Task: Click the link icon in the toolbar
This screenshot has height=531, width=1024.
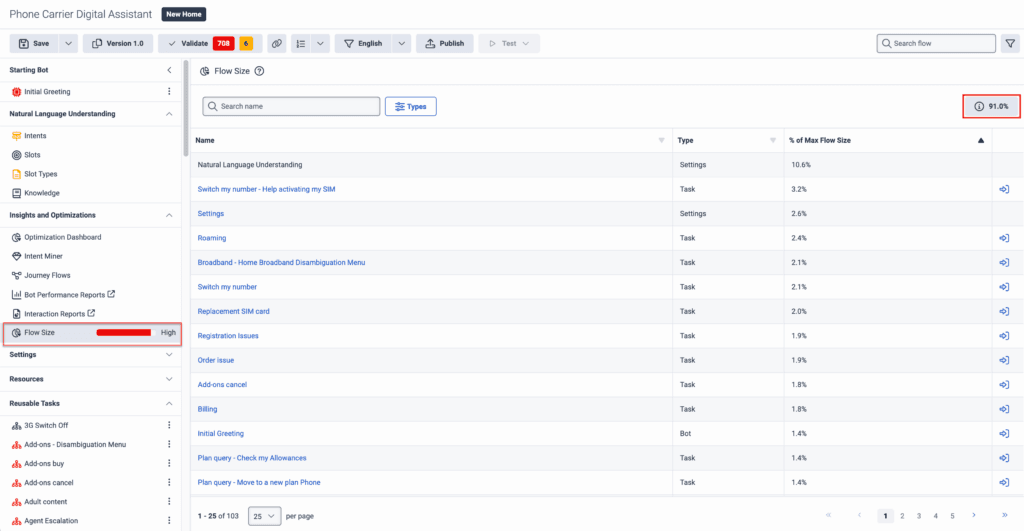Action: [x=277, y=44]
